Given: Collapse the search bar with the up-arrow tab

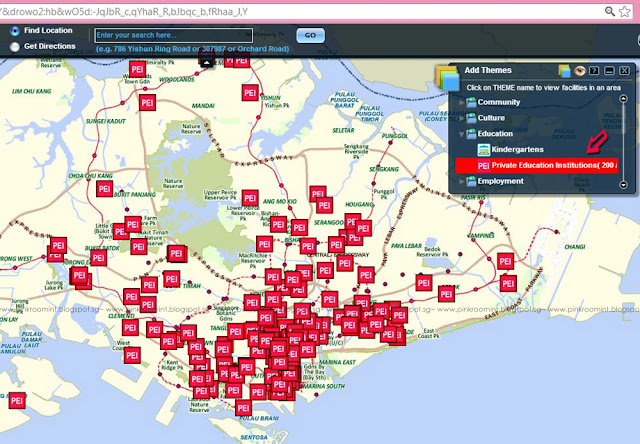Looking at the screenshot, I should (207, 62).
